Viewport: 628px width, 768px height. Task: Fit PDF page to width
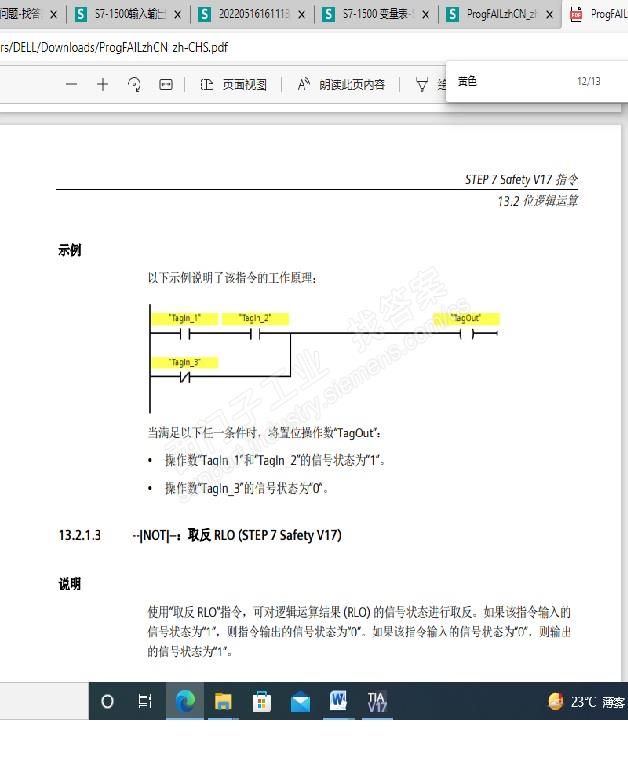166,85
